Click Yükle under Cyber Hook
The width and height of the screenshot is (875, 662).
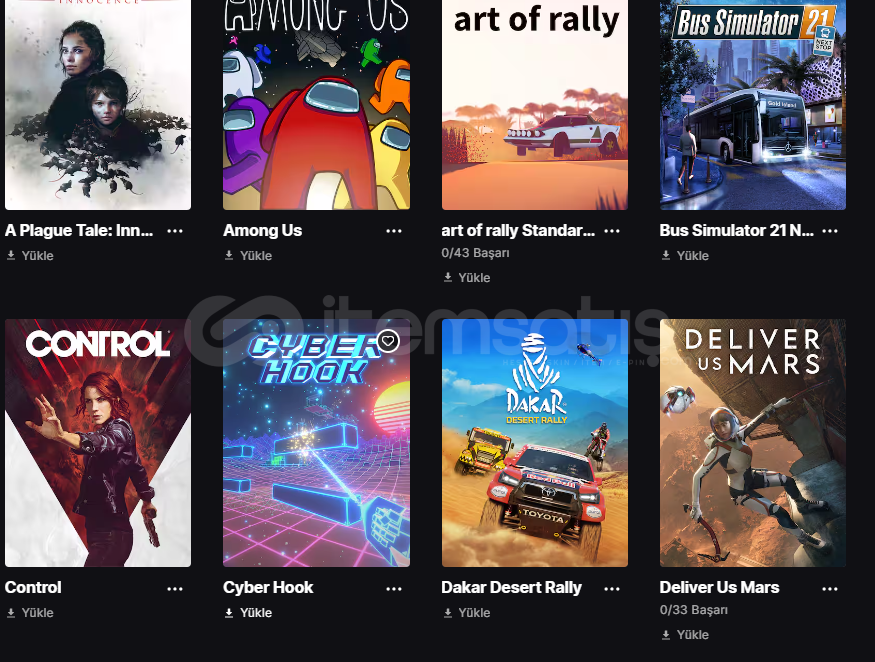pyautogui.click(x=248, y=613)
